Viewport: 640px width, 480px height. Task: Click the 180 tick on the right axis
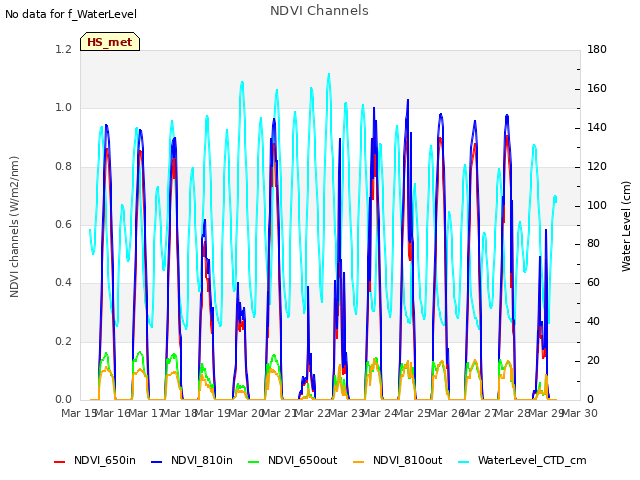[x=597, y=49]
